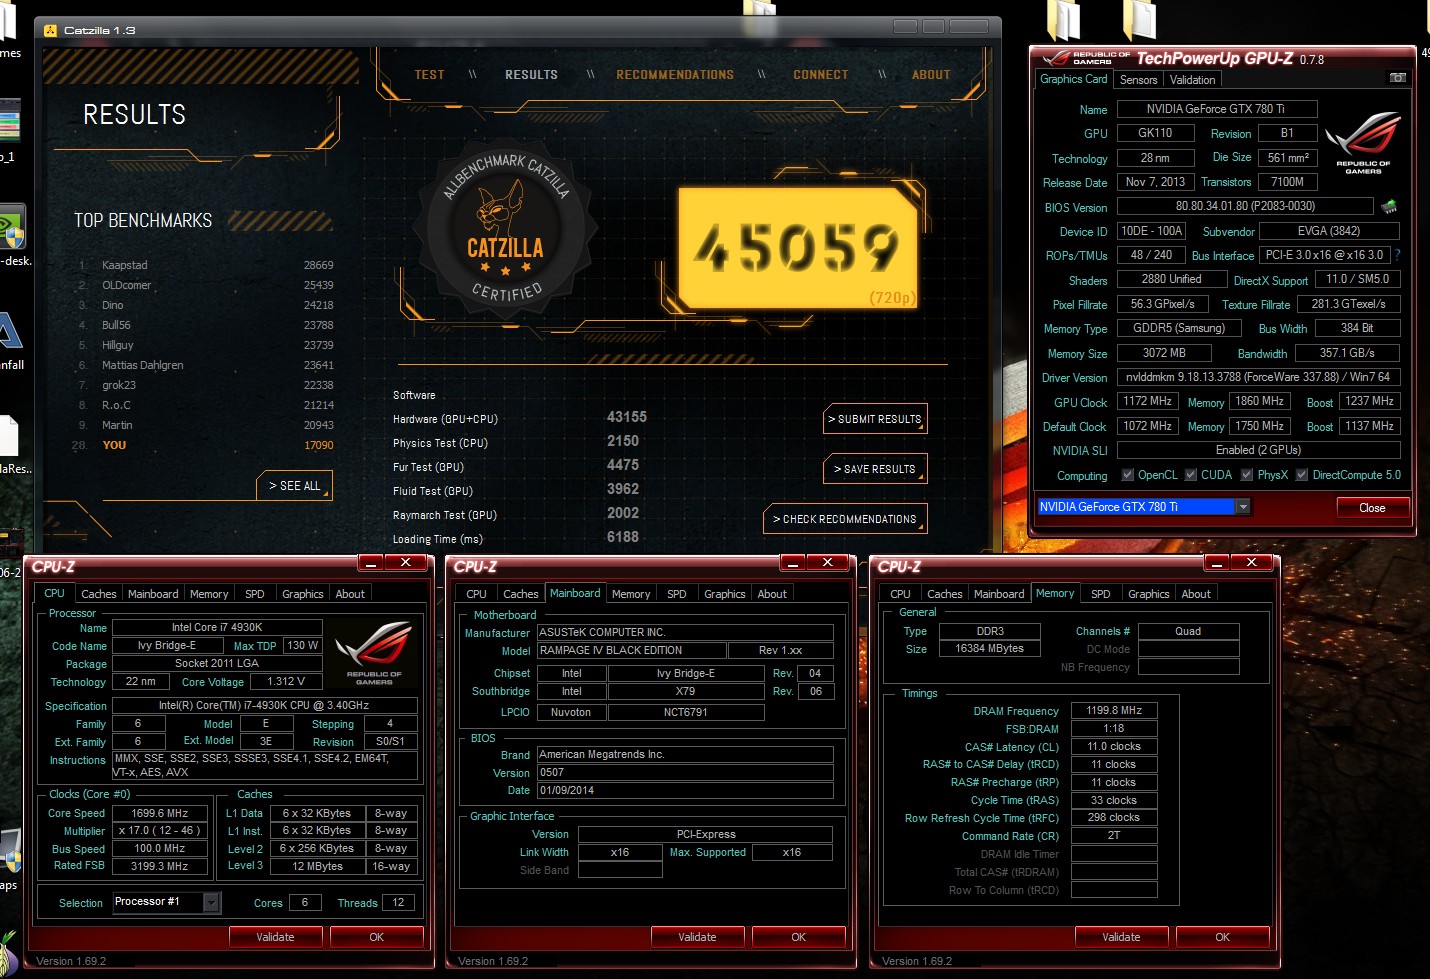Select RESULTS in Catzilla top navigation
The image size is (1430, 979).
tap(531, 75)
